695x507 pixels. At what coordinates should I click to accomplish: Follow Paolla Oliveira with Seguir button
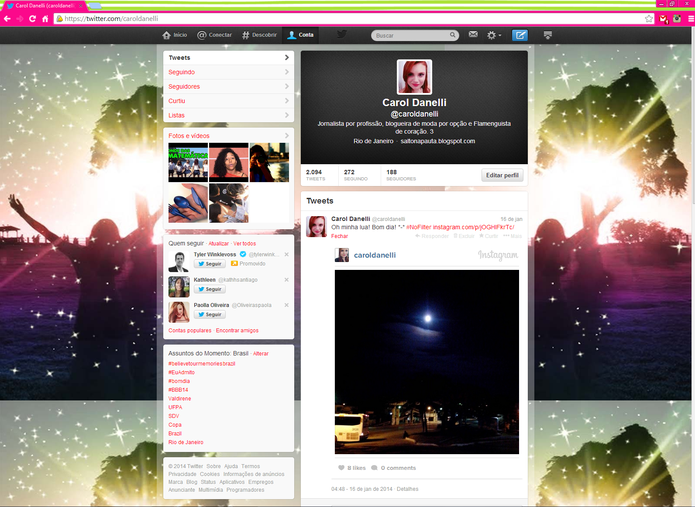coord(210,314)
